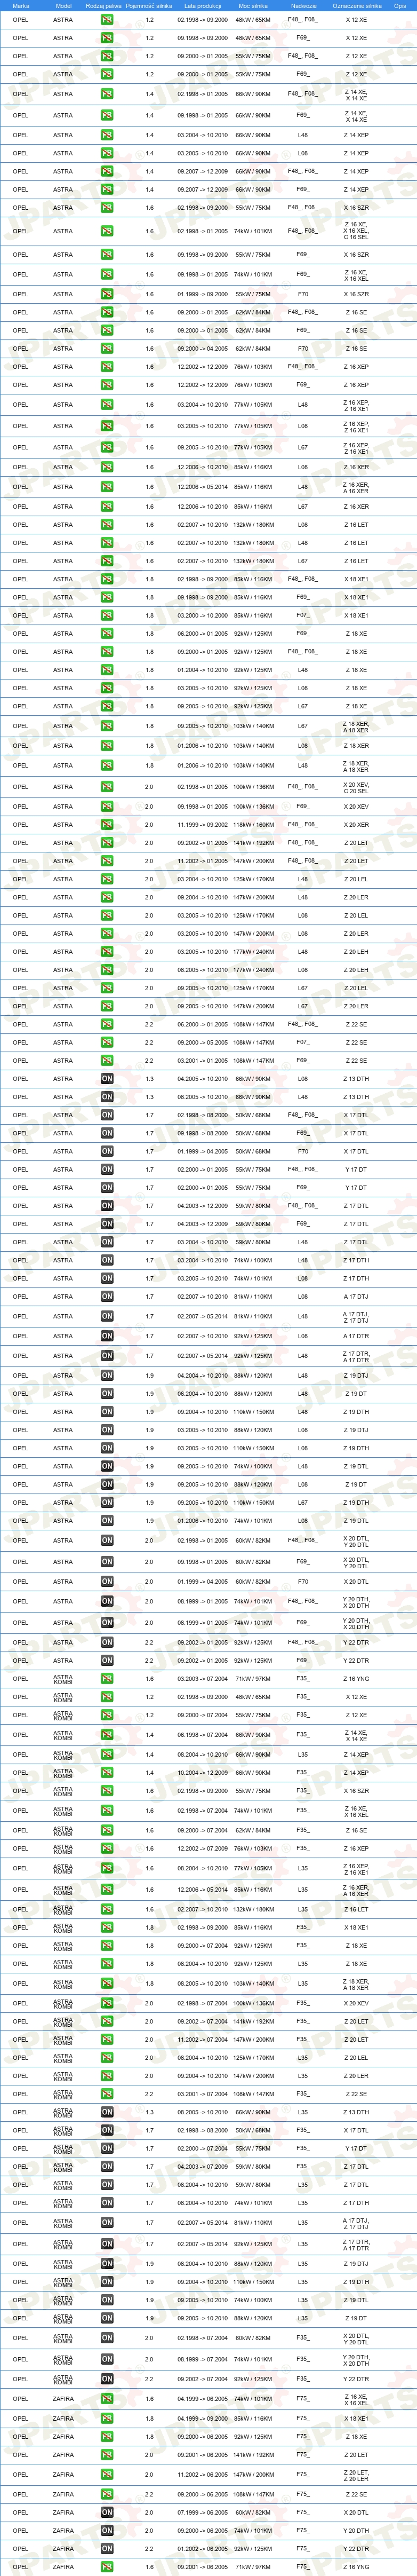Click the 11.1999 -> 09.2002 production years cell
The height and width of the screenshot is (2576, 417).
coord(203,825)
